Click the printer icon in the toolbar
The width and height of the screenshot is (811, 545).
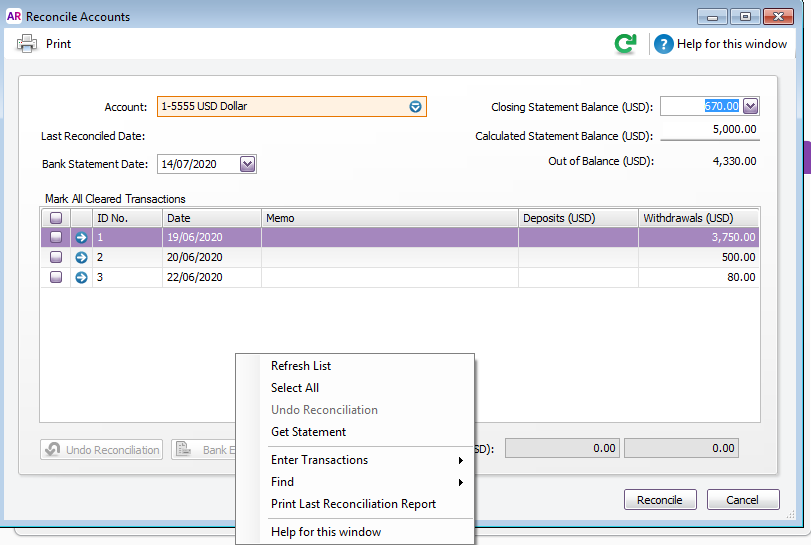[x=27, y=43]
